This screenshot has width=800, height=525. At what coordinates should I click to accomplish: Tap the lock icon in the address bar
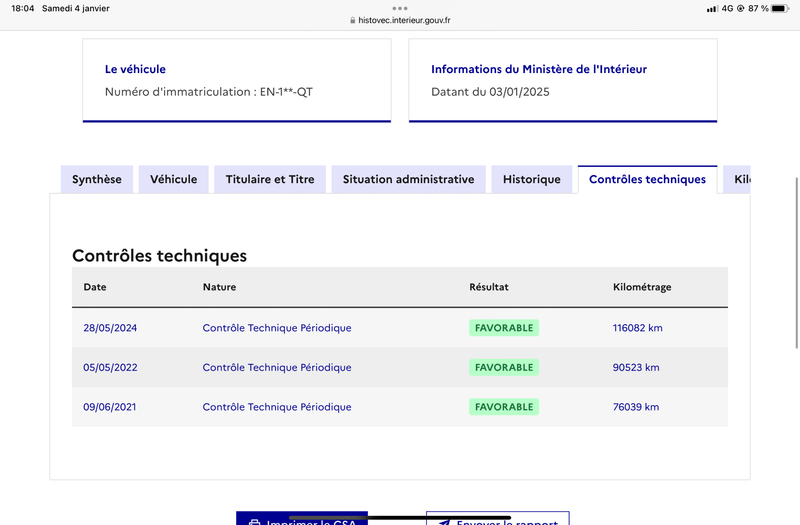[x=353, y=20]
